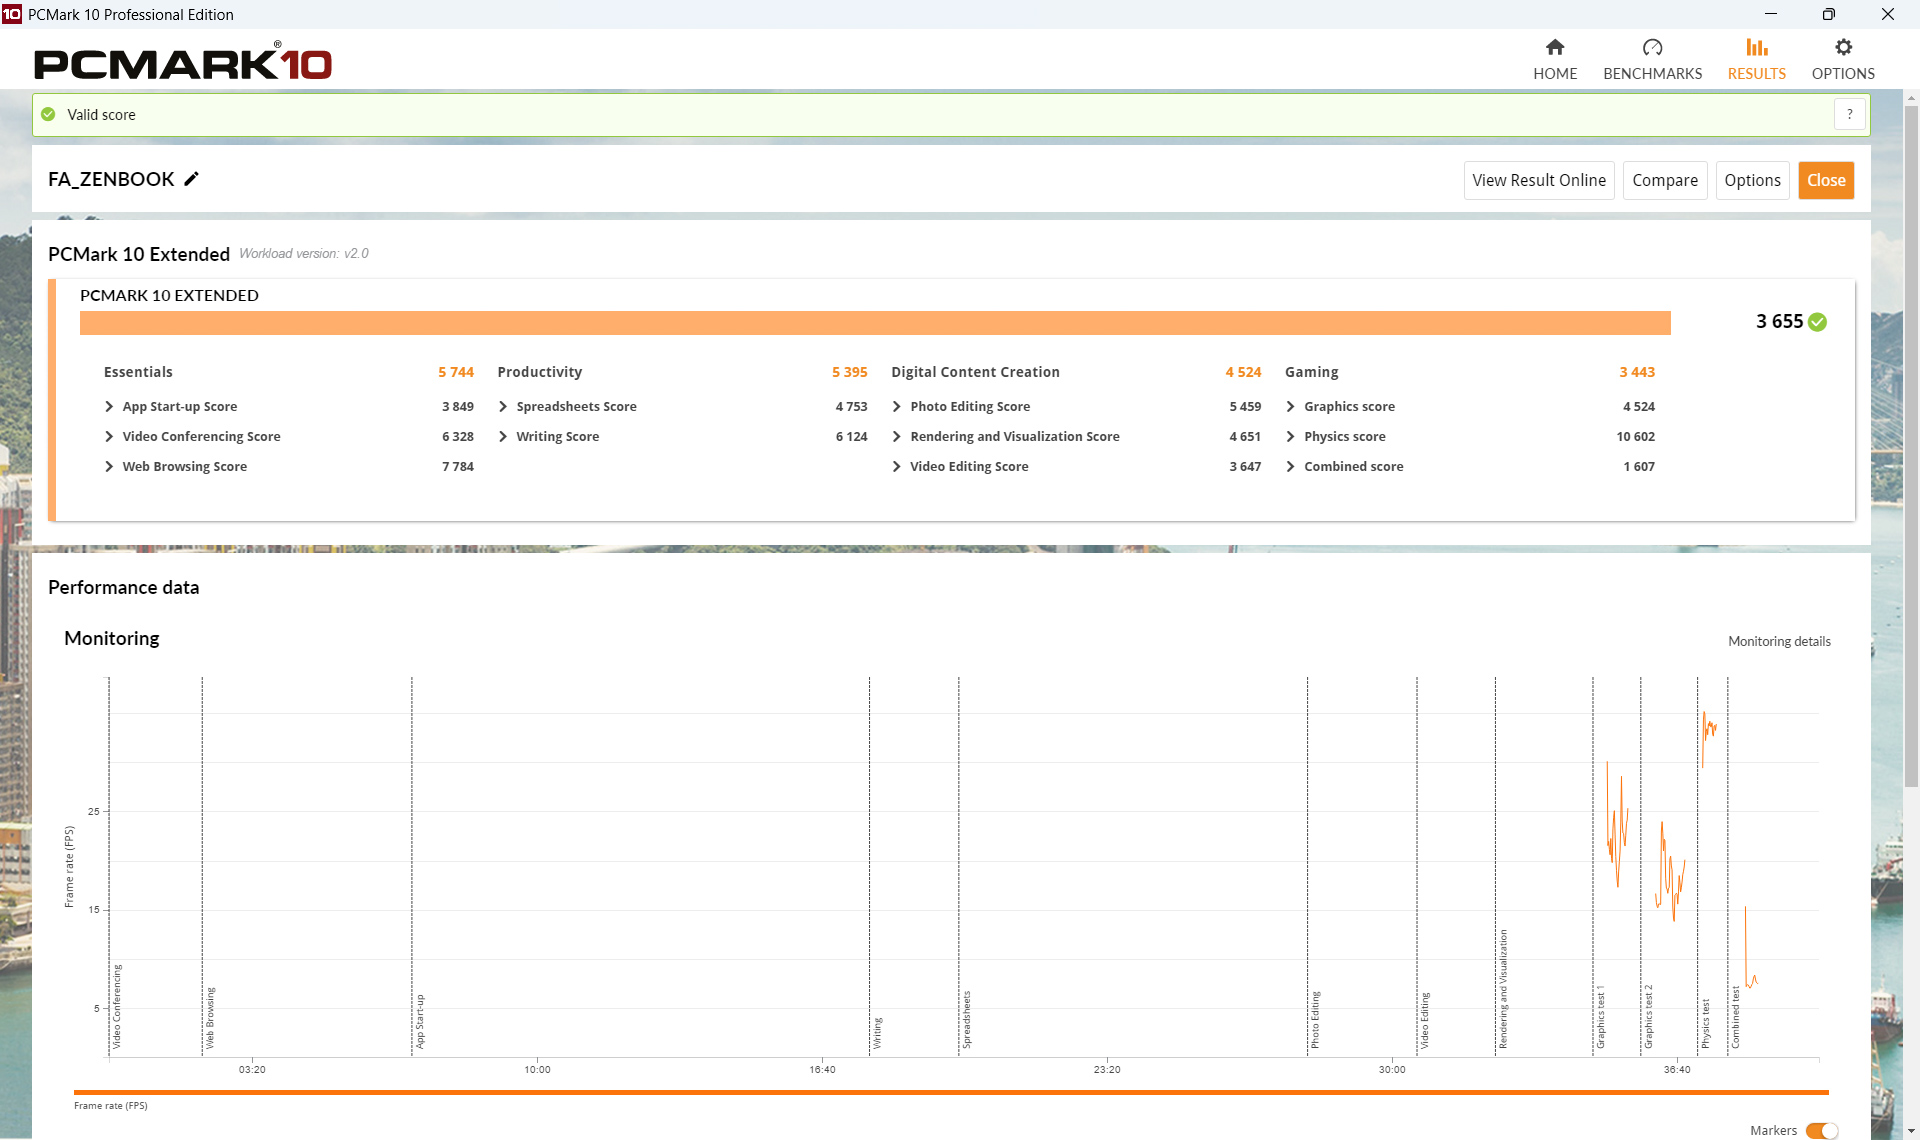1920x1140 pixels.
Task: Click the pencil icon beside FA_ZENBOOK
Action: coord(192,179)
